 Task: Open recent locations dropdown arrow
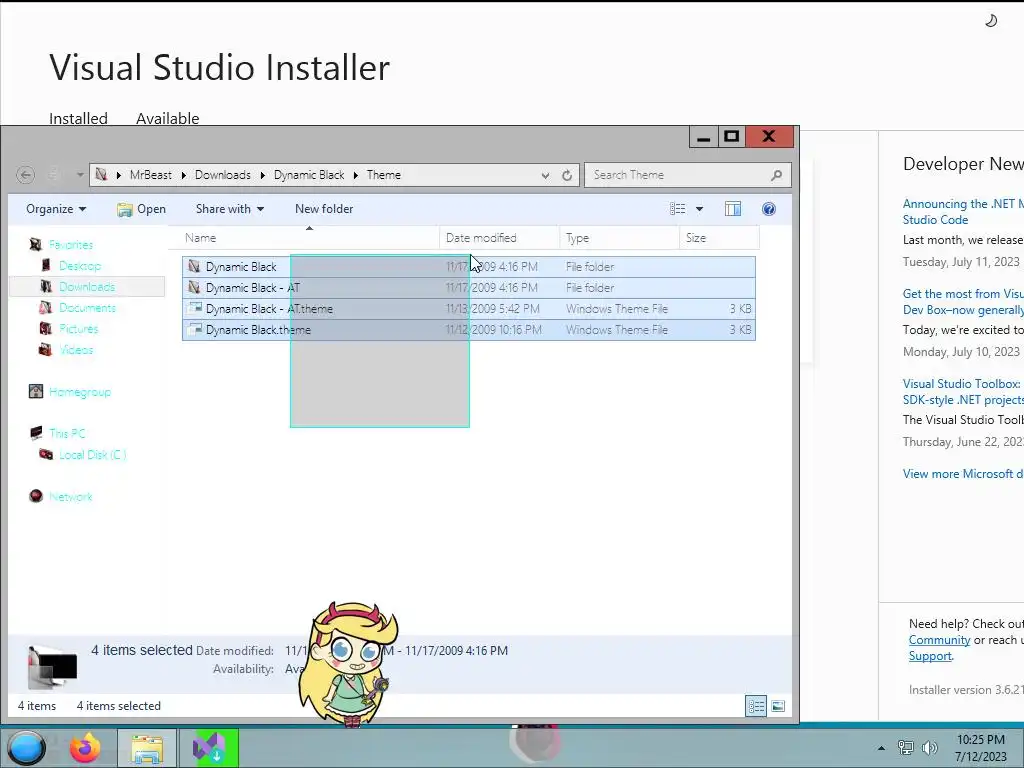(80, 175)
